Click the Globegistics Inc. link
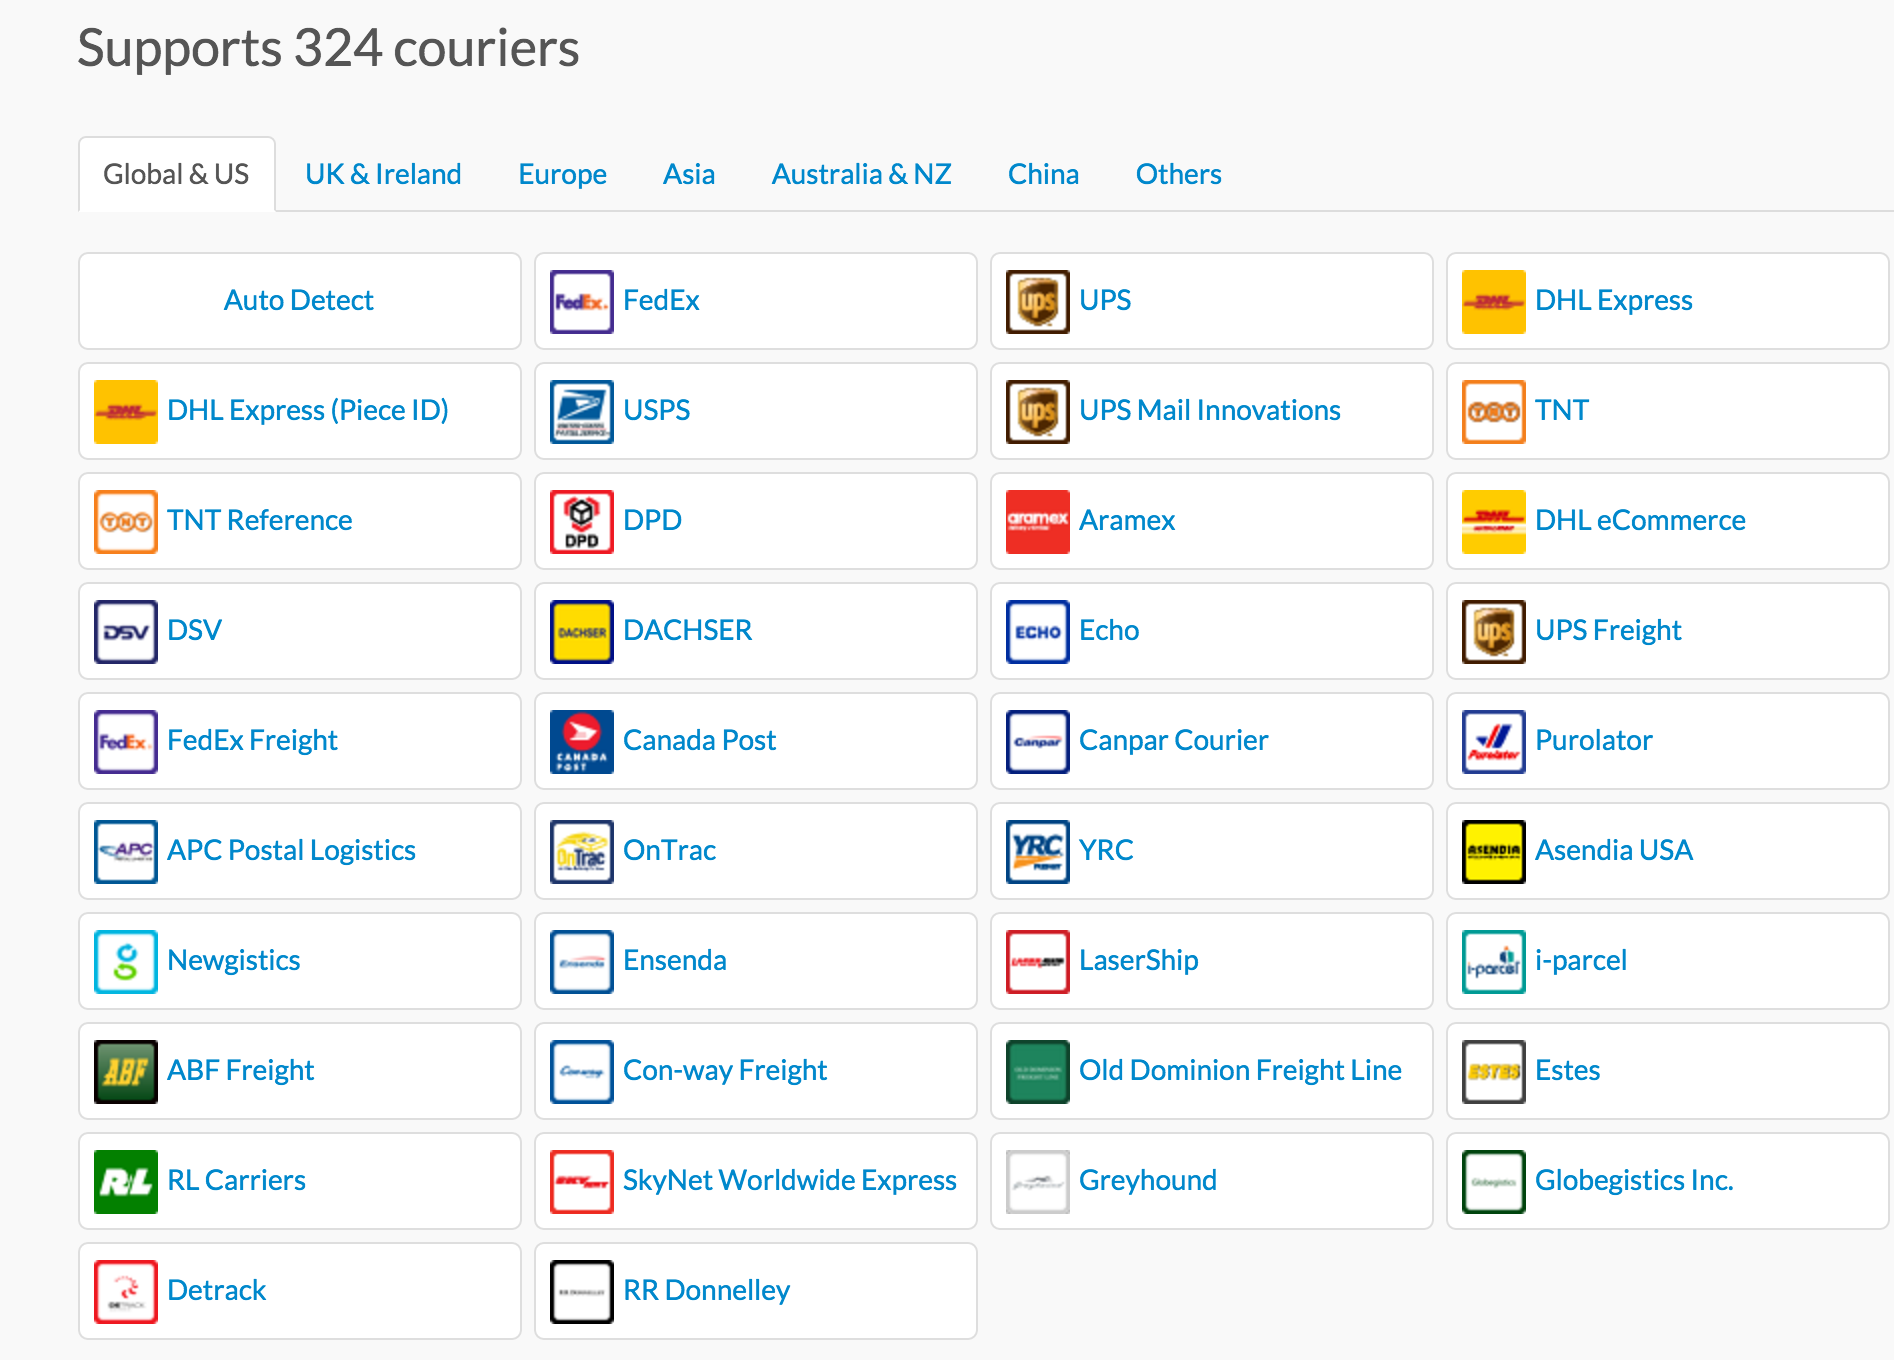The image size is (1894, 1360). (x=1633, y=1181)
